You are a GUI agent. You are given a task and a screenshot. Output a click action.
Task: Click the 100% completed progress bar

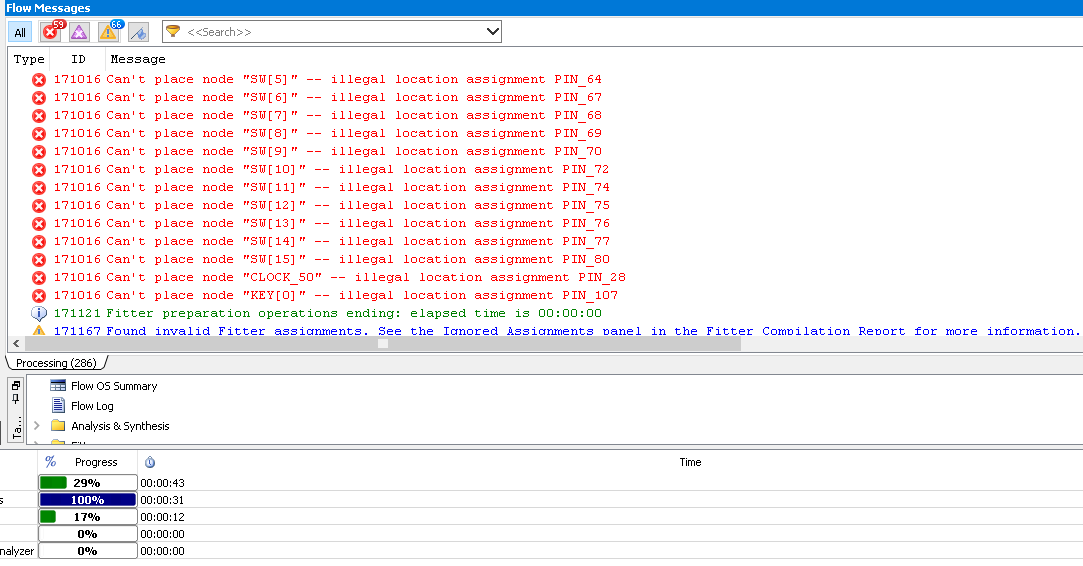[88, 500]
